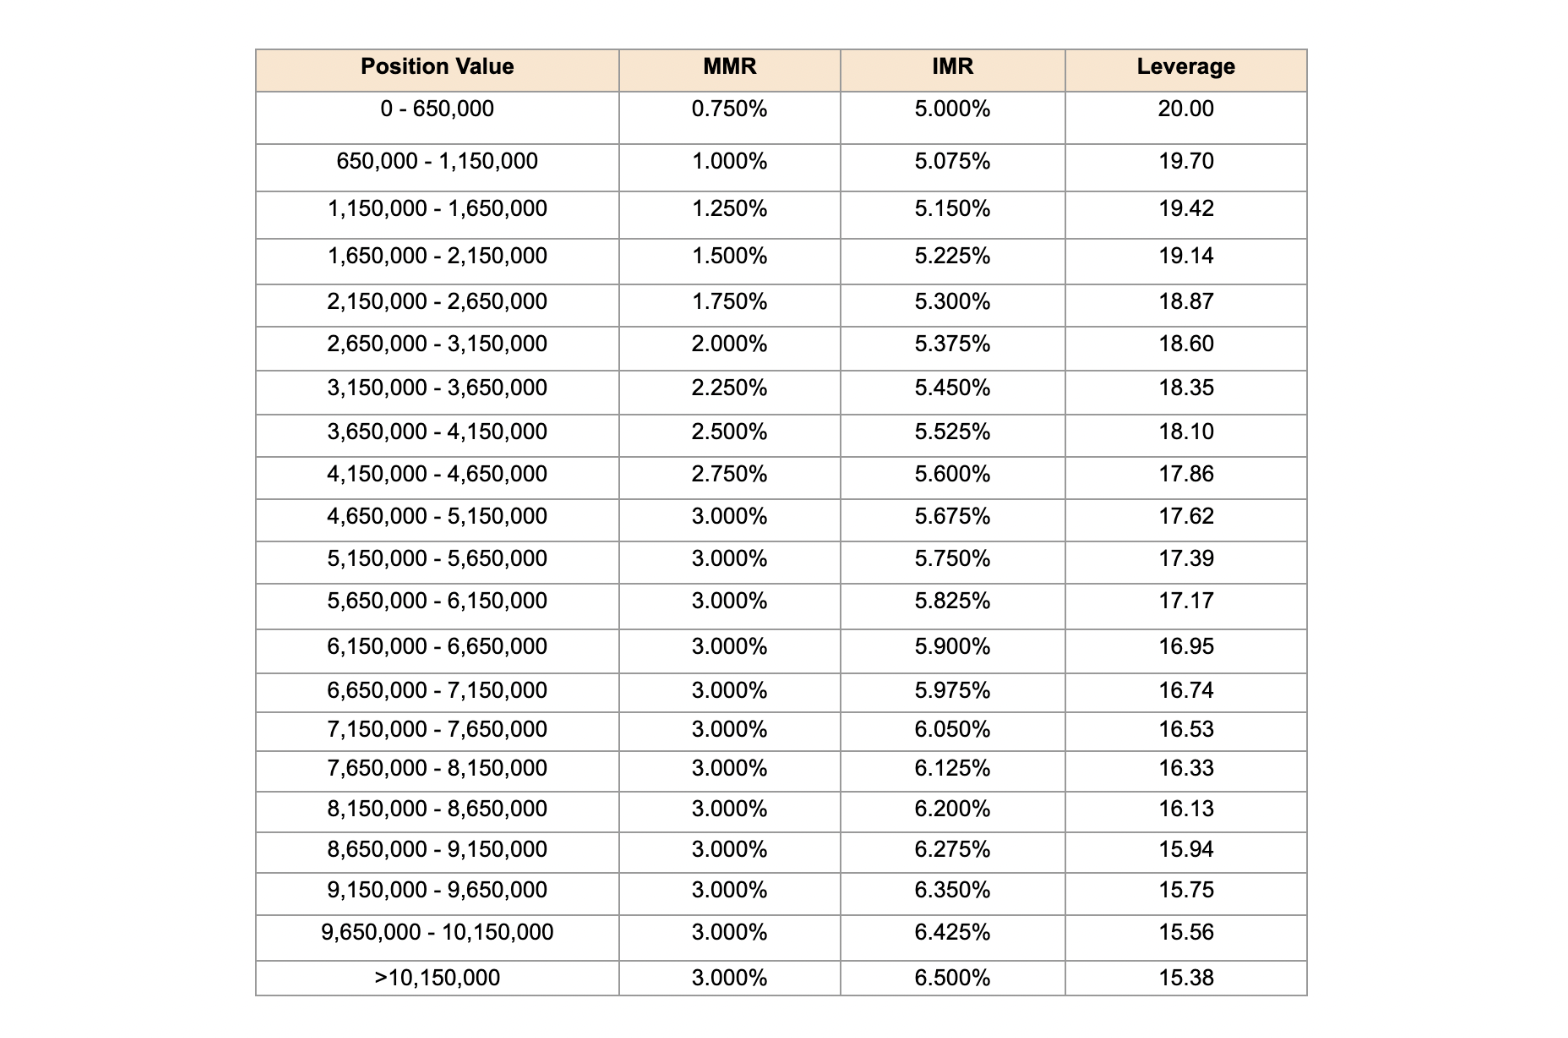
Task: Select the 0.750% MMR cell
Action: [x=729, y=109]
